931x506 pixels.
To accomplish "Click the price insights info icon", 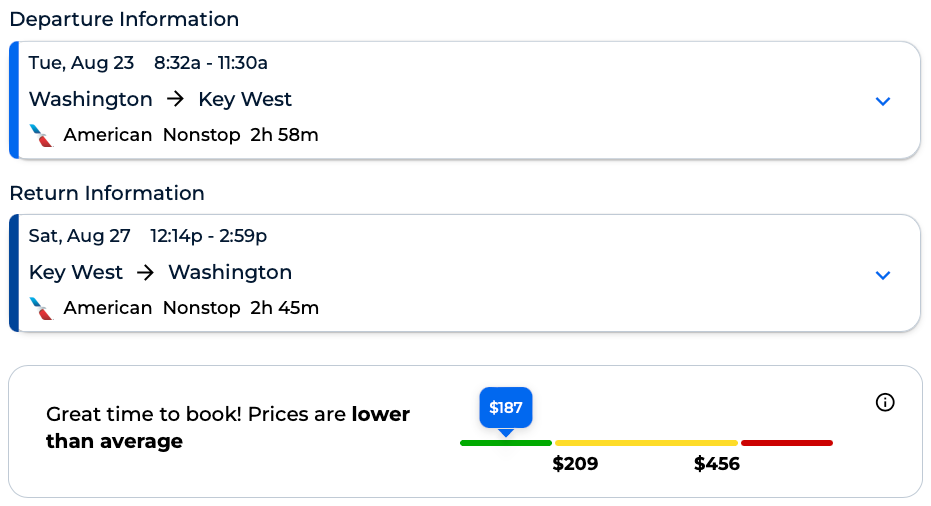I will tap(885, 402).
